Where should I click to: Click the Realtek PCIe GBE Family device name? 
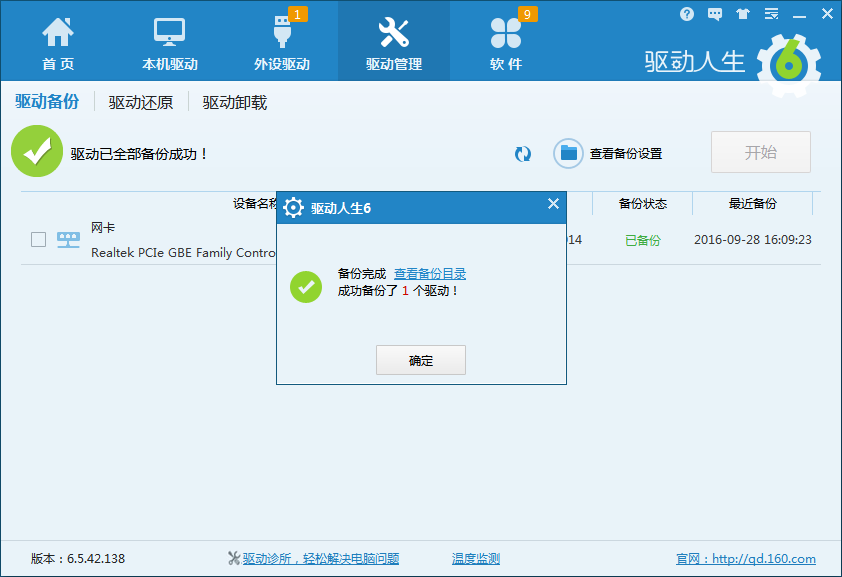(x=183, y=252)
